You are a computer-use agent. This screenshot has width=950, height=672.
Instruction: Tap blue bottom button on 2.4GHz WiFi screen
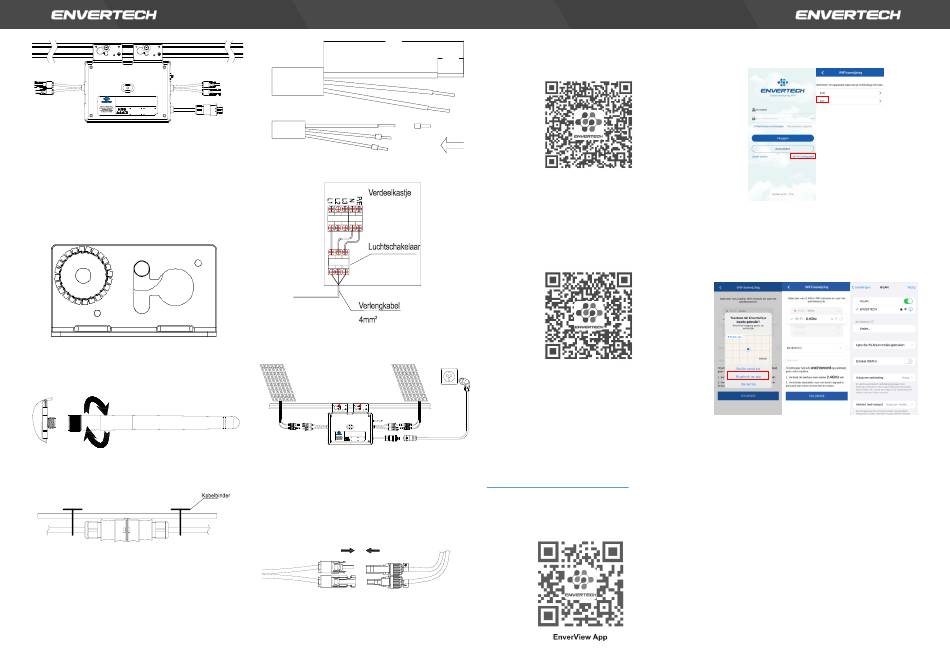click(817, 396)
